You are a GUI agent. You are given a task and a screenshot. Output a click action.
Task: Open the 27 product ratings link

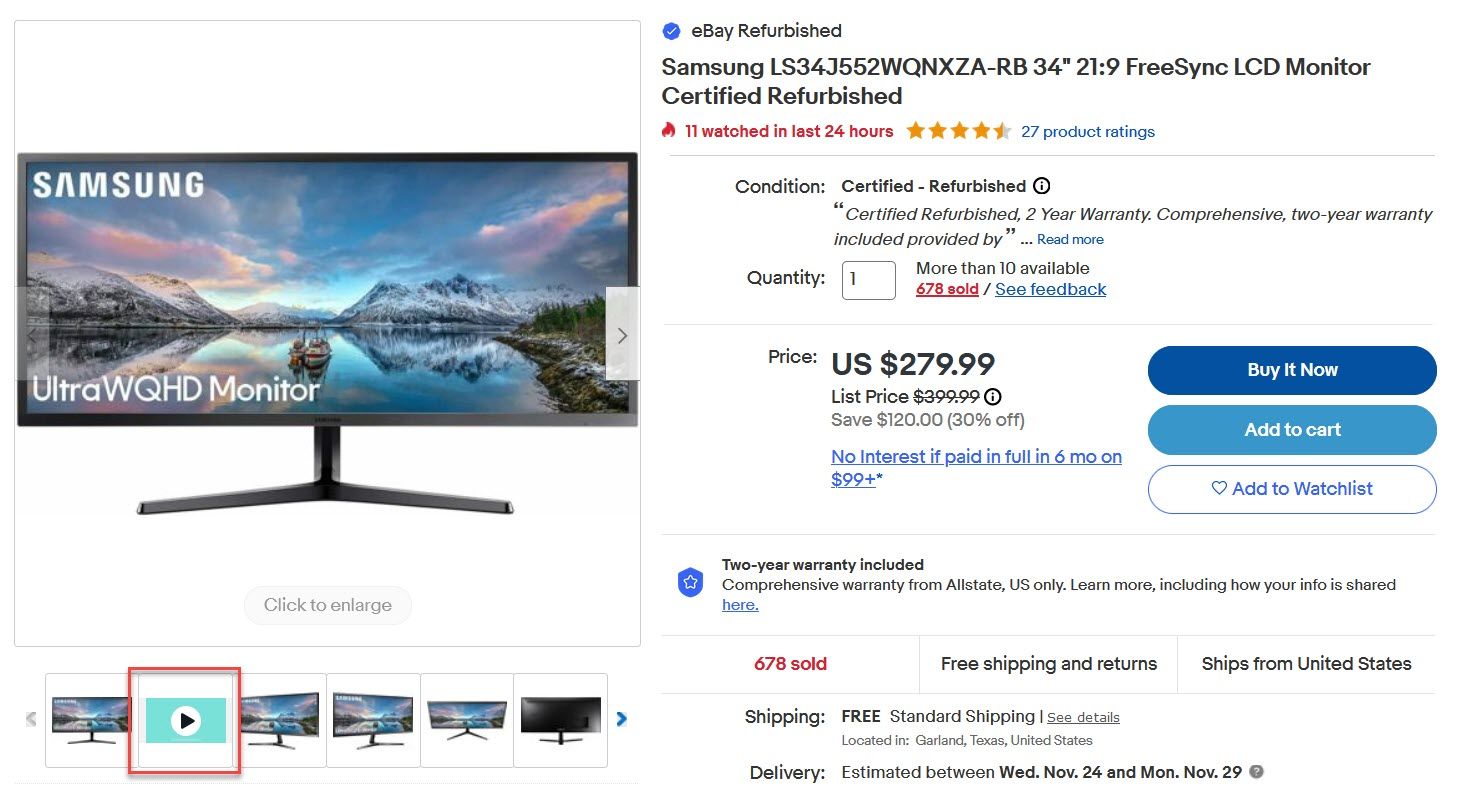pyautogui.click(x=1088, y=132)
